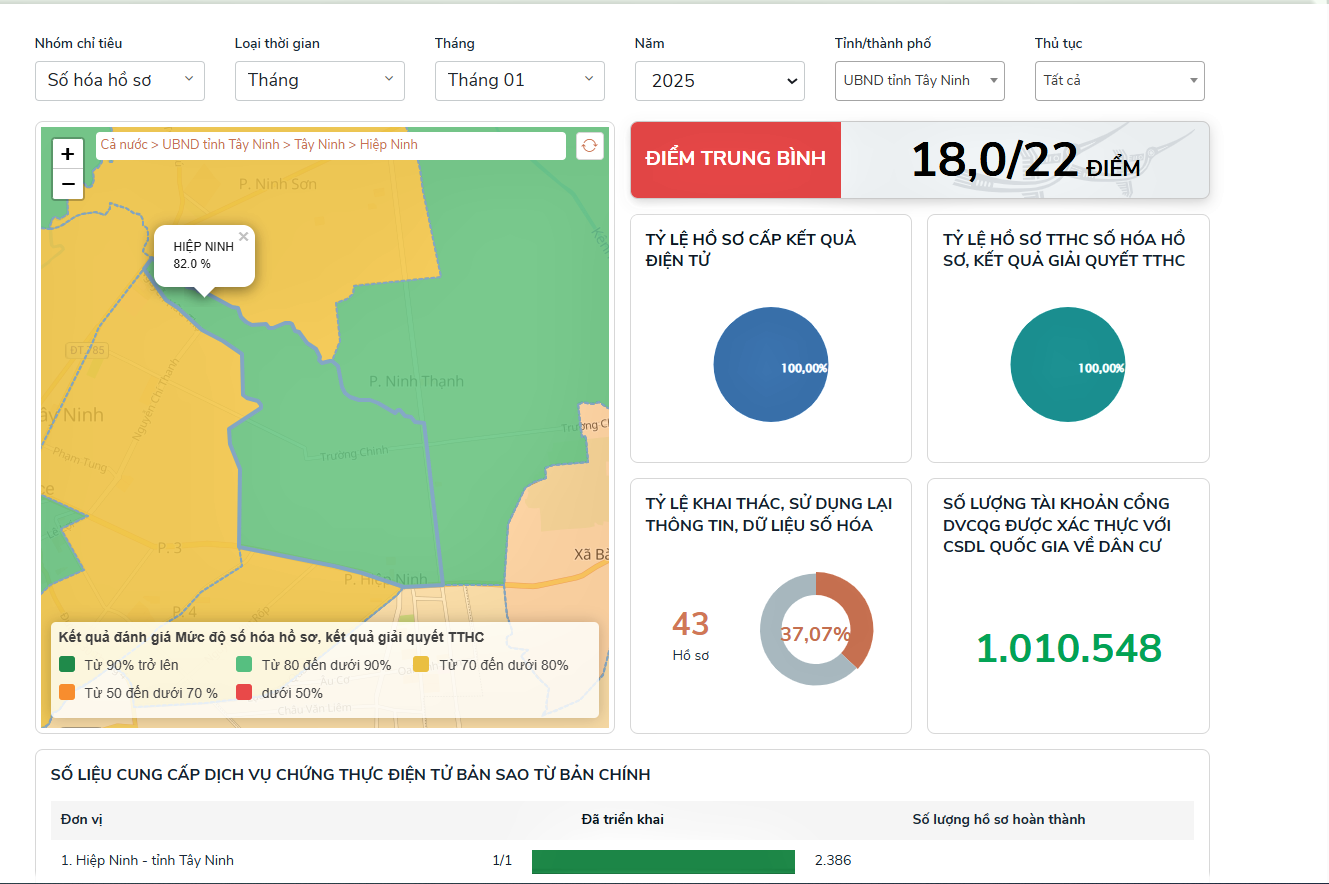This screenshot has width=1329, height=884.
Task: Click Số lượng hồ sơ hoàn thành header
Action: pyautogui.click(x=999, y=820)
